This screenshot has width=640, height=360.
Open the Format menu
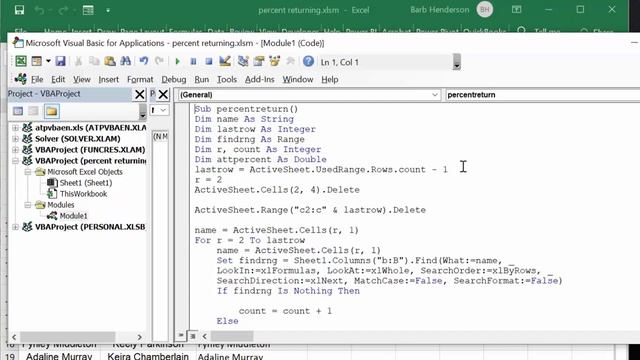pos(140,80)
